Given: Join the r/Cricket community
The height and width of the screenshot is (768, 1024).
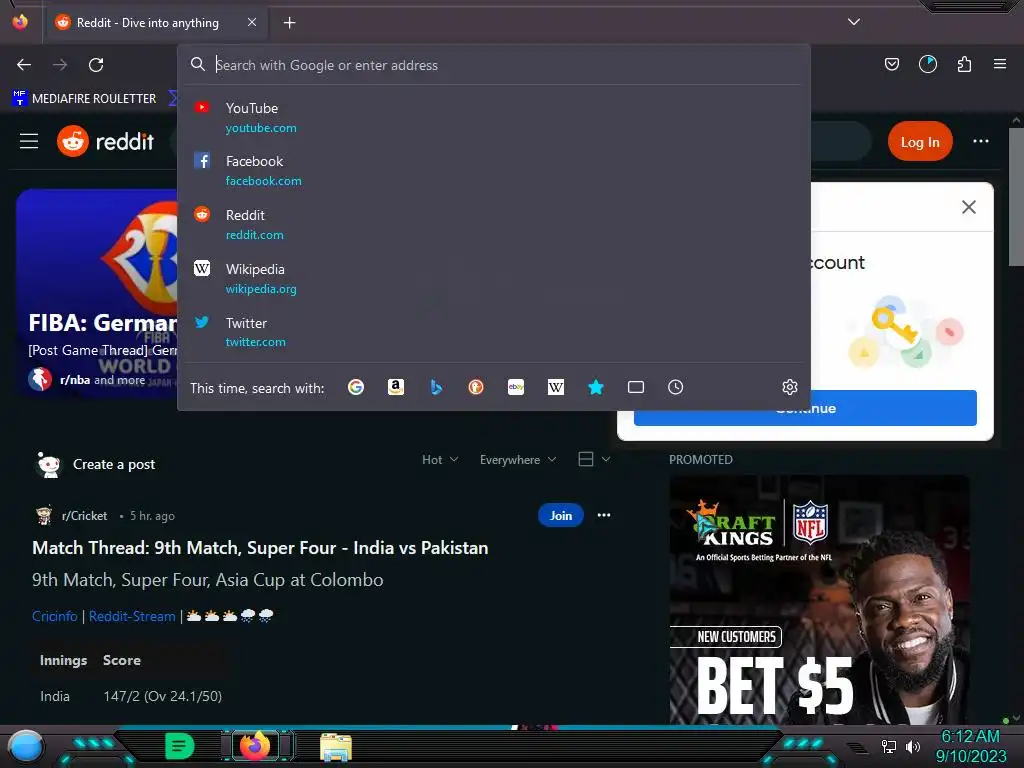Looking at the screenshot, I should tap(560, 515).
